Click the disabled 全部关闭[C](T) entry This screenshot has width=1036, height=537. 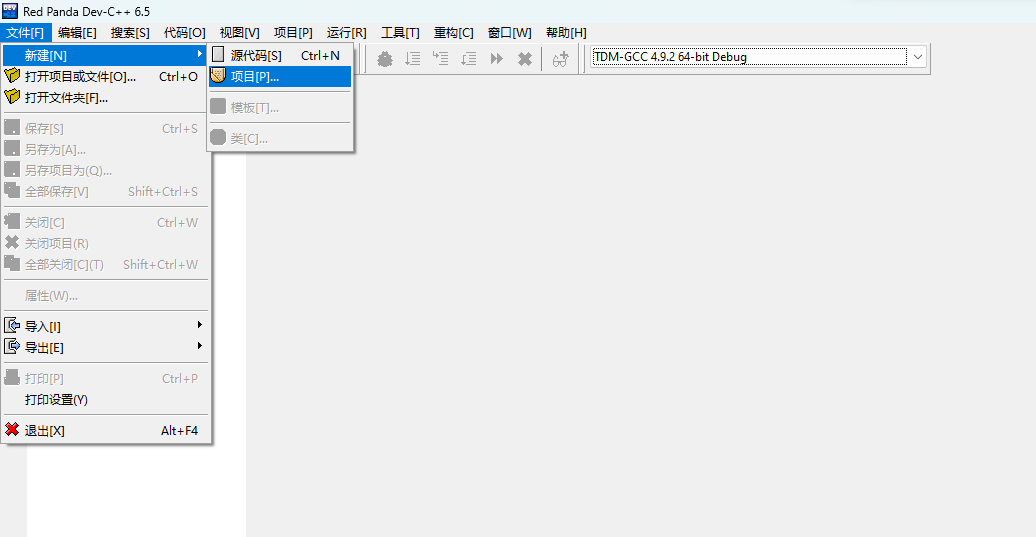[106, 264]
